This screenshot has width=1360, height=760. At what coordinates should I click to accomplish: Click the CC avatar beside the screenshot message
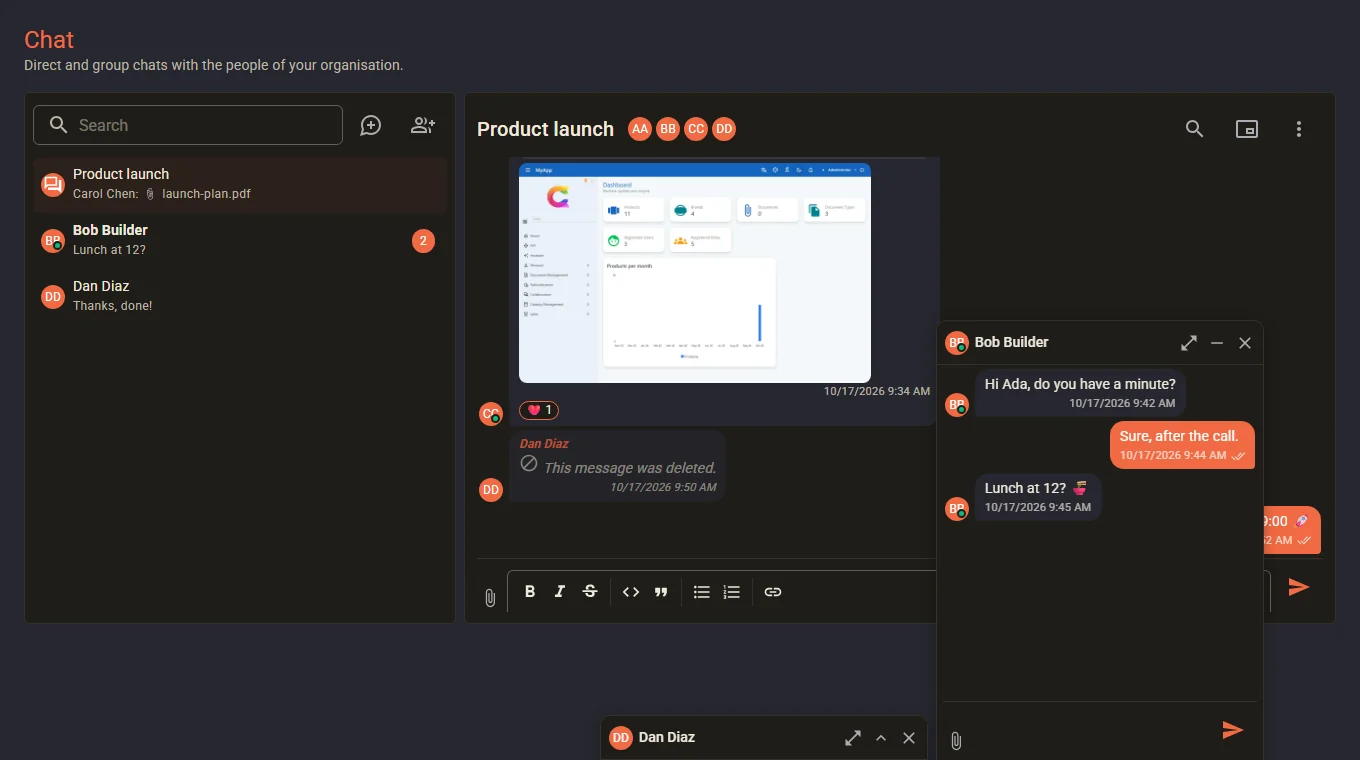coord(491,414)
